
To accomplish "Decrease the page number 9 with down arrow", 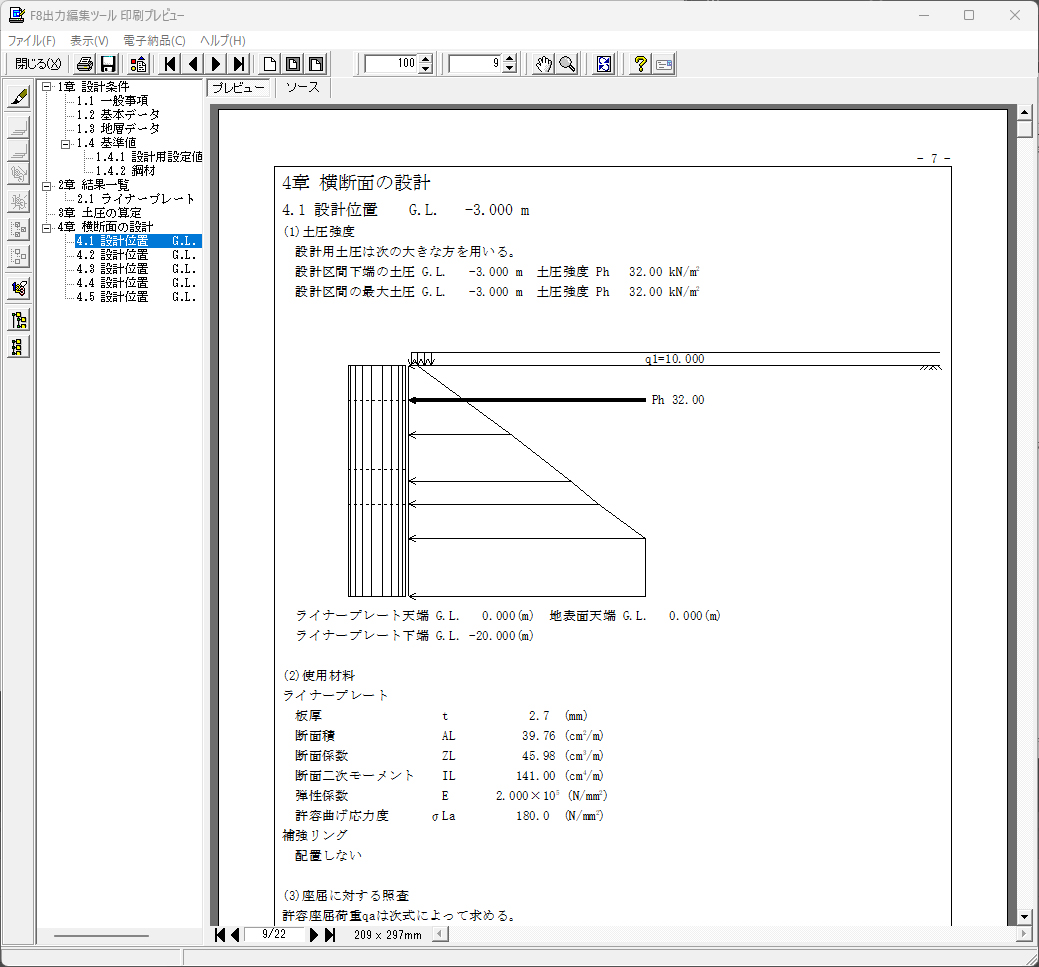I will pos(510,69).
